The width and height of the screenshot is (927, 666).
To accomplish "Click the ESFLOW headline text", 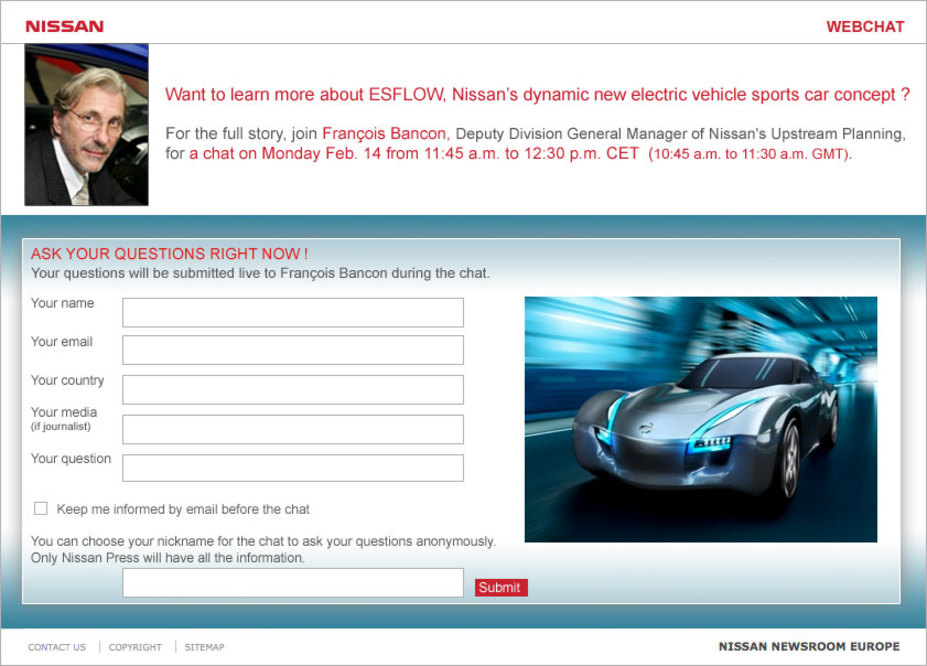I will tap(537, 95).
